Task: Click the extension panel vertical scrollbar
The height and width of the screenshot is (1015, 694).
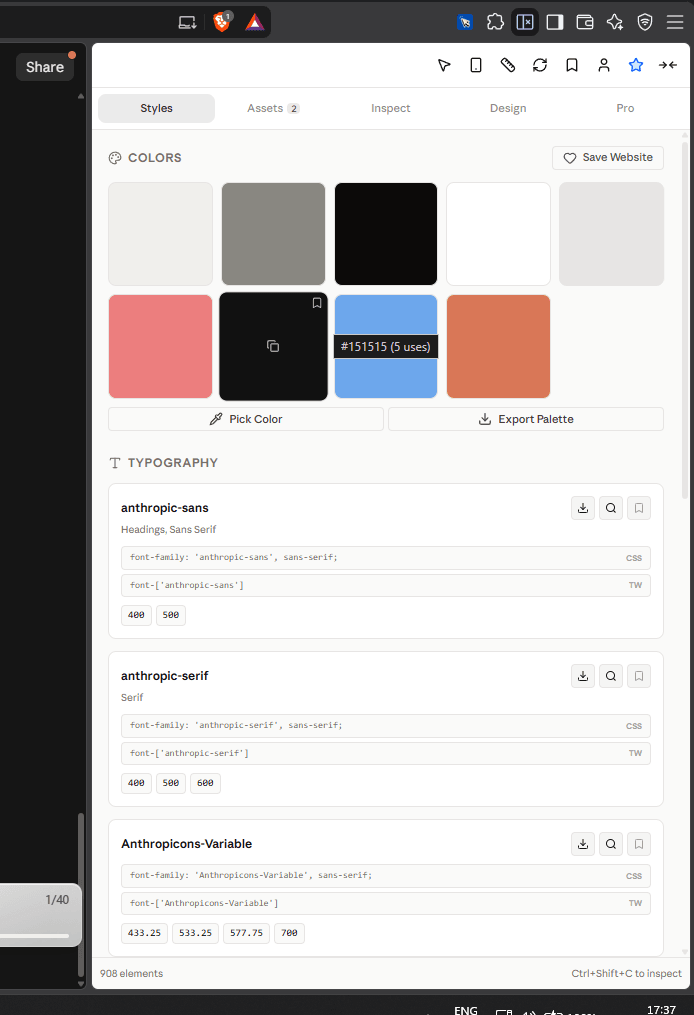Action: point(685,319)
